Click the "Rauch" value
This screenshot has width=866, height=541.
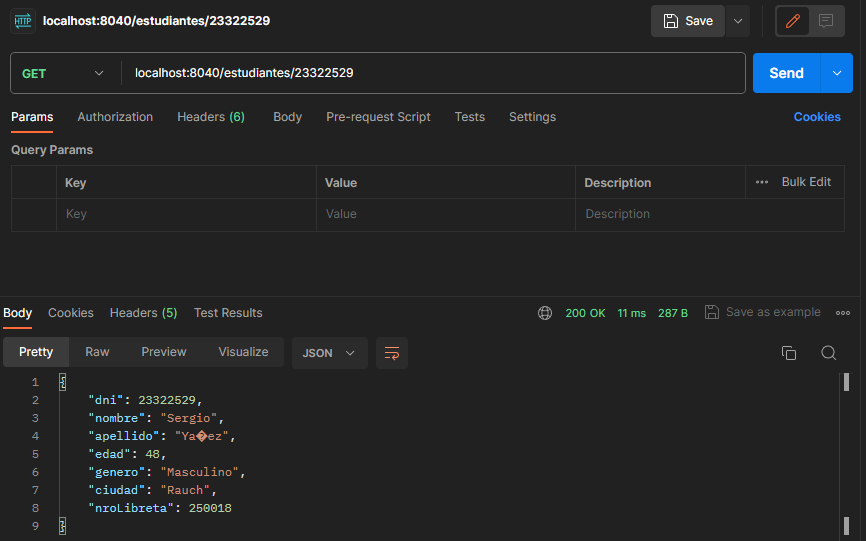click(x=185, y=490)
